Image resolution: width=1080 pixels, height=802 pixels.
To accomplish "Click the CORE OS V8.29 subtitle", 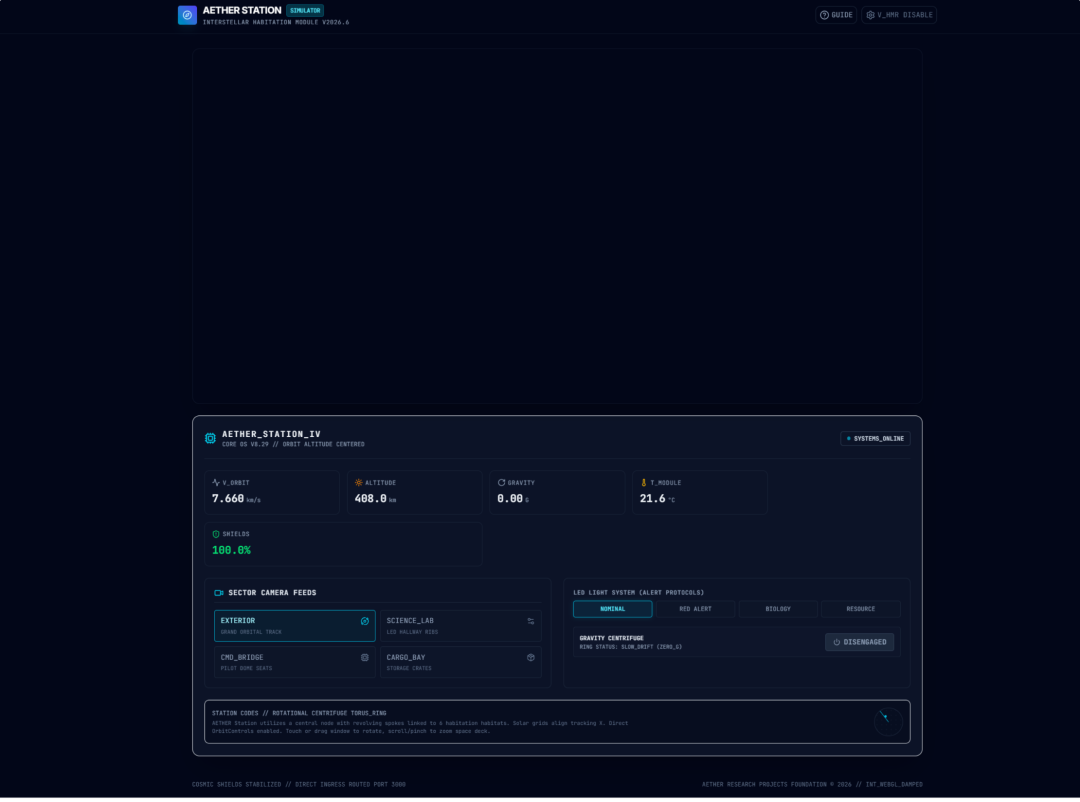I will pyautogui.click(x=293, y=444).
